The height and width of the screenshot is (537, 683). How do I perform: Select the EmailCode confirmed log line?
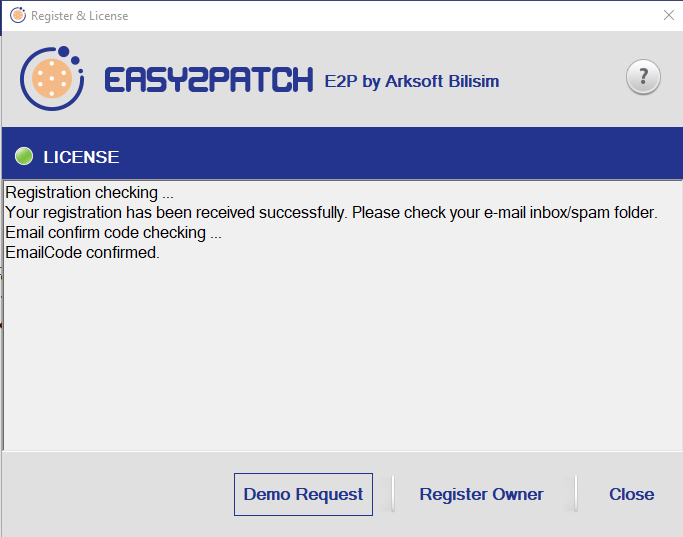point(83,253)
